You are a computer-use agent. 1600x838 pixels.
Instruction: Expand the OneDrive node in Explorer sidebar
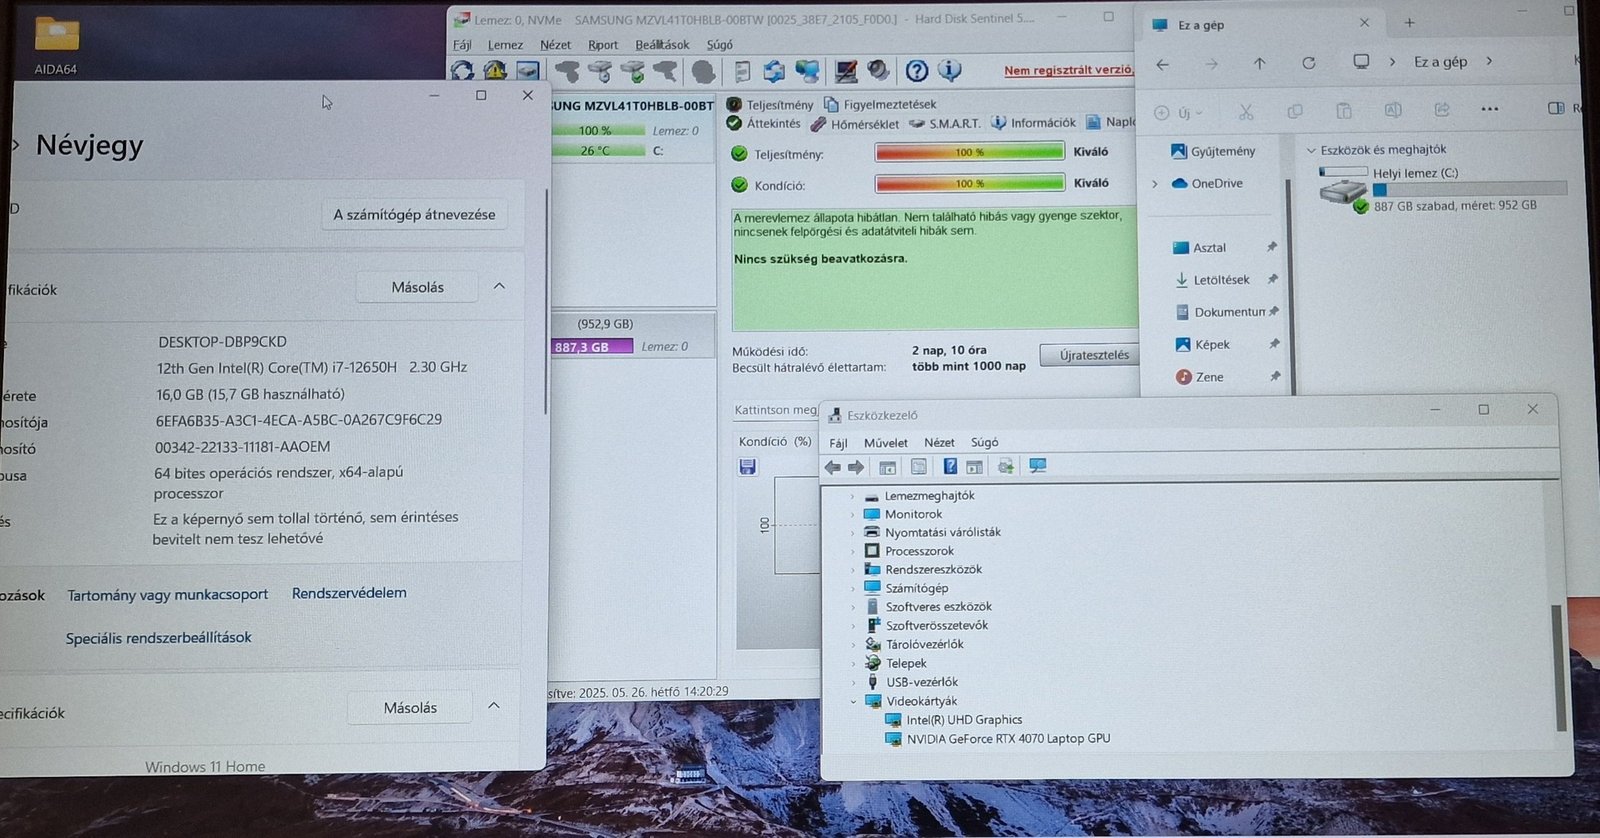(x=1155, y=184)
